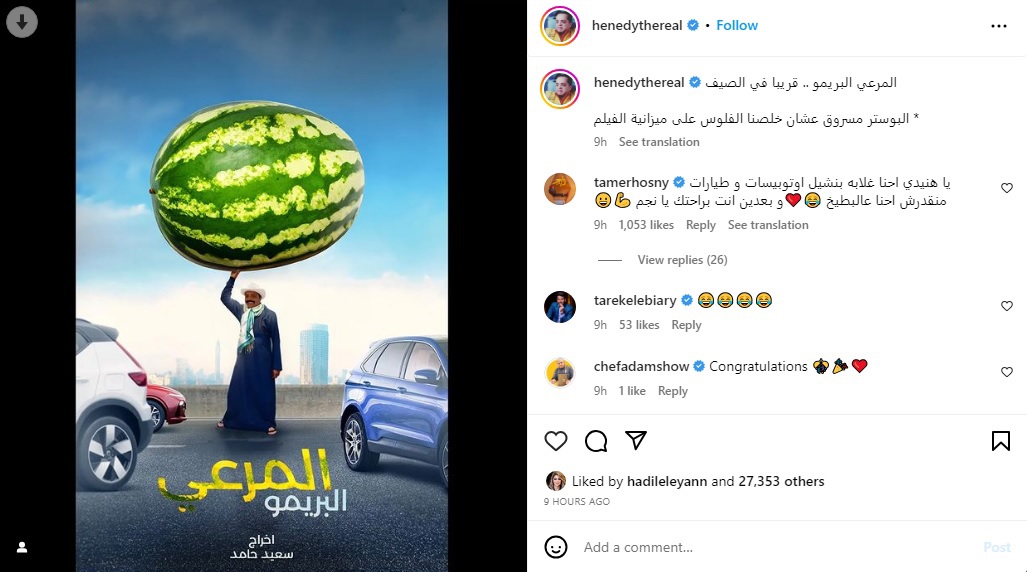Click the download arrow icon on the image

click(22, 22)
